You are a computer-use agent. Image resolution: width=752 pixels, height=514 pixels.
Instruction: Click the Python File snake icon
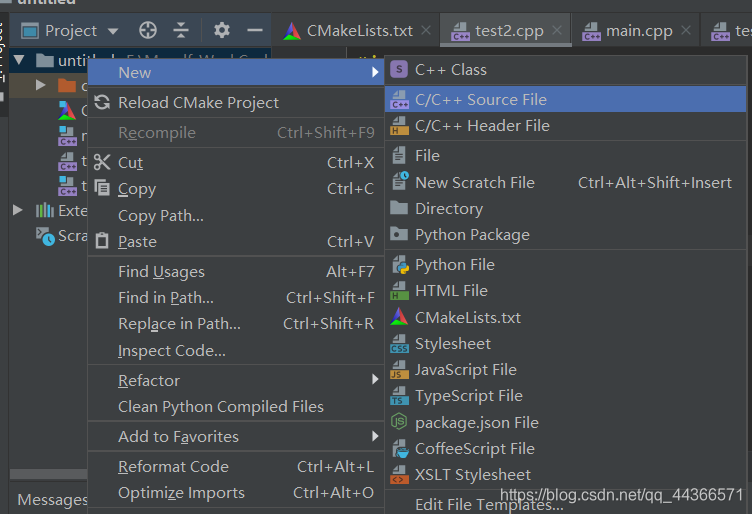tap(400, 264)
